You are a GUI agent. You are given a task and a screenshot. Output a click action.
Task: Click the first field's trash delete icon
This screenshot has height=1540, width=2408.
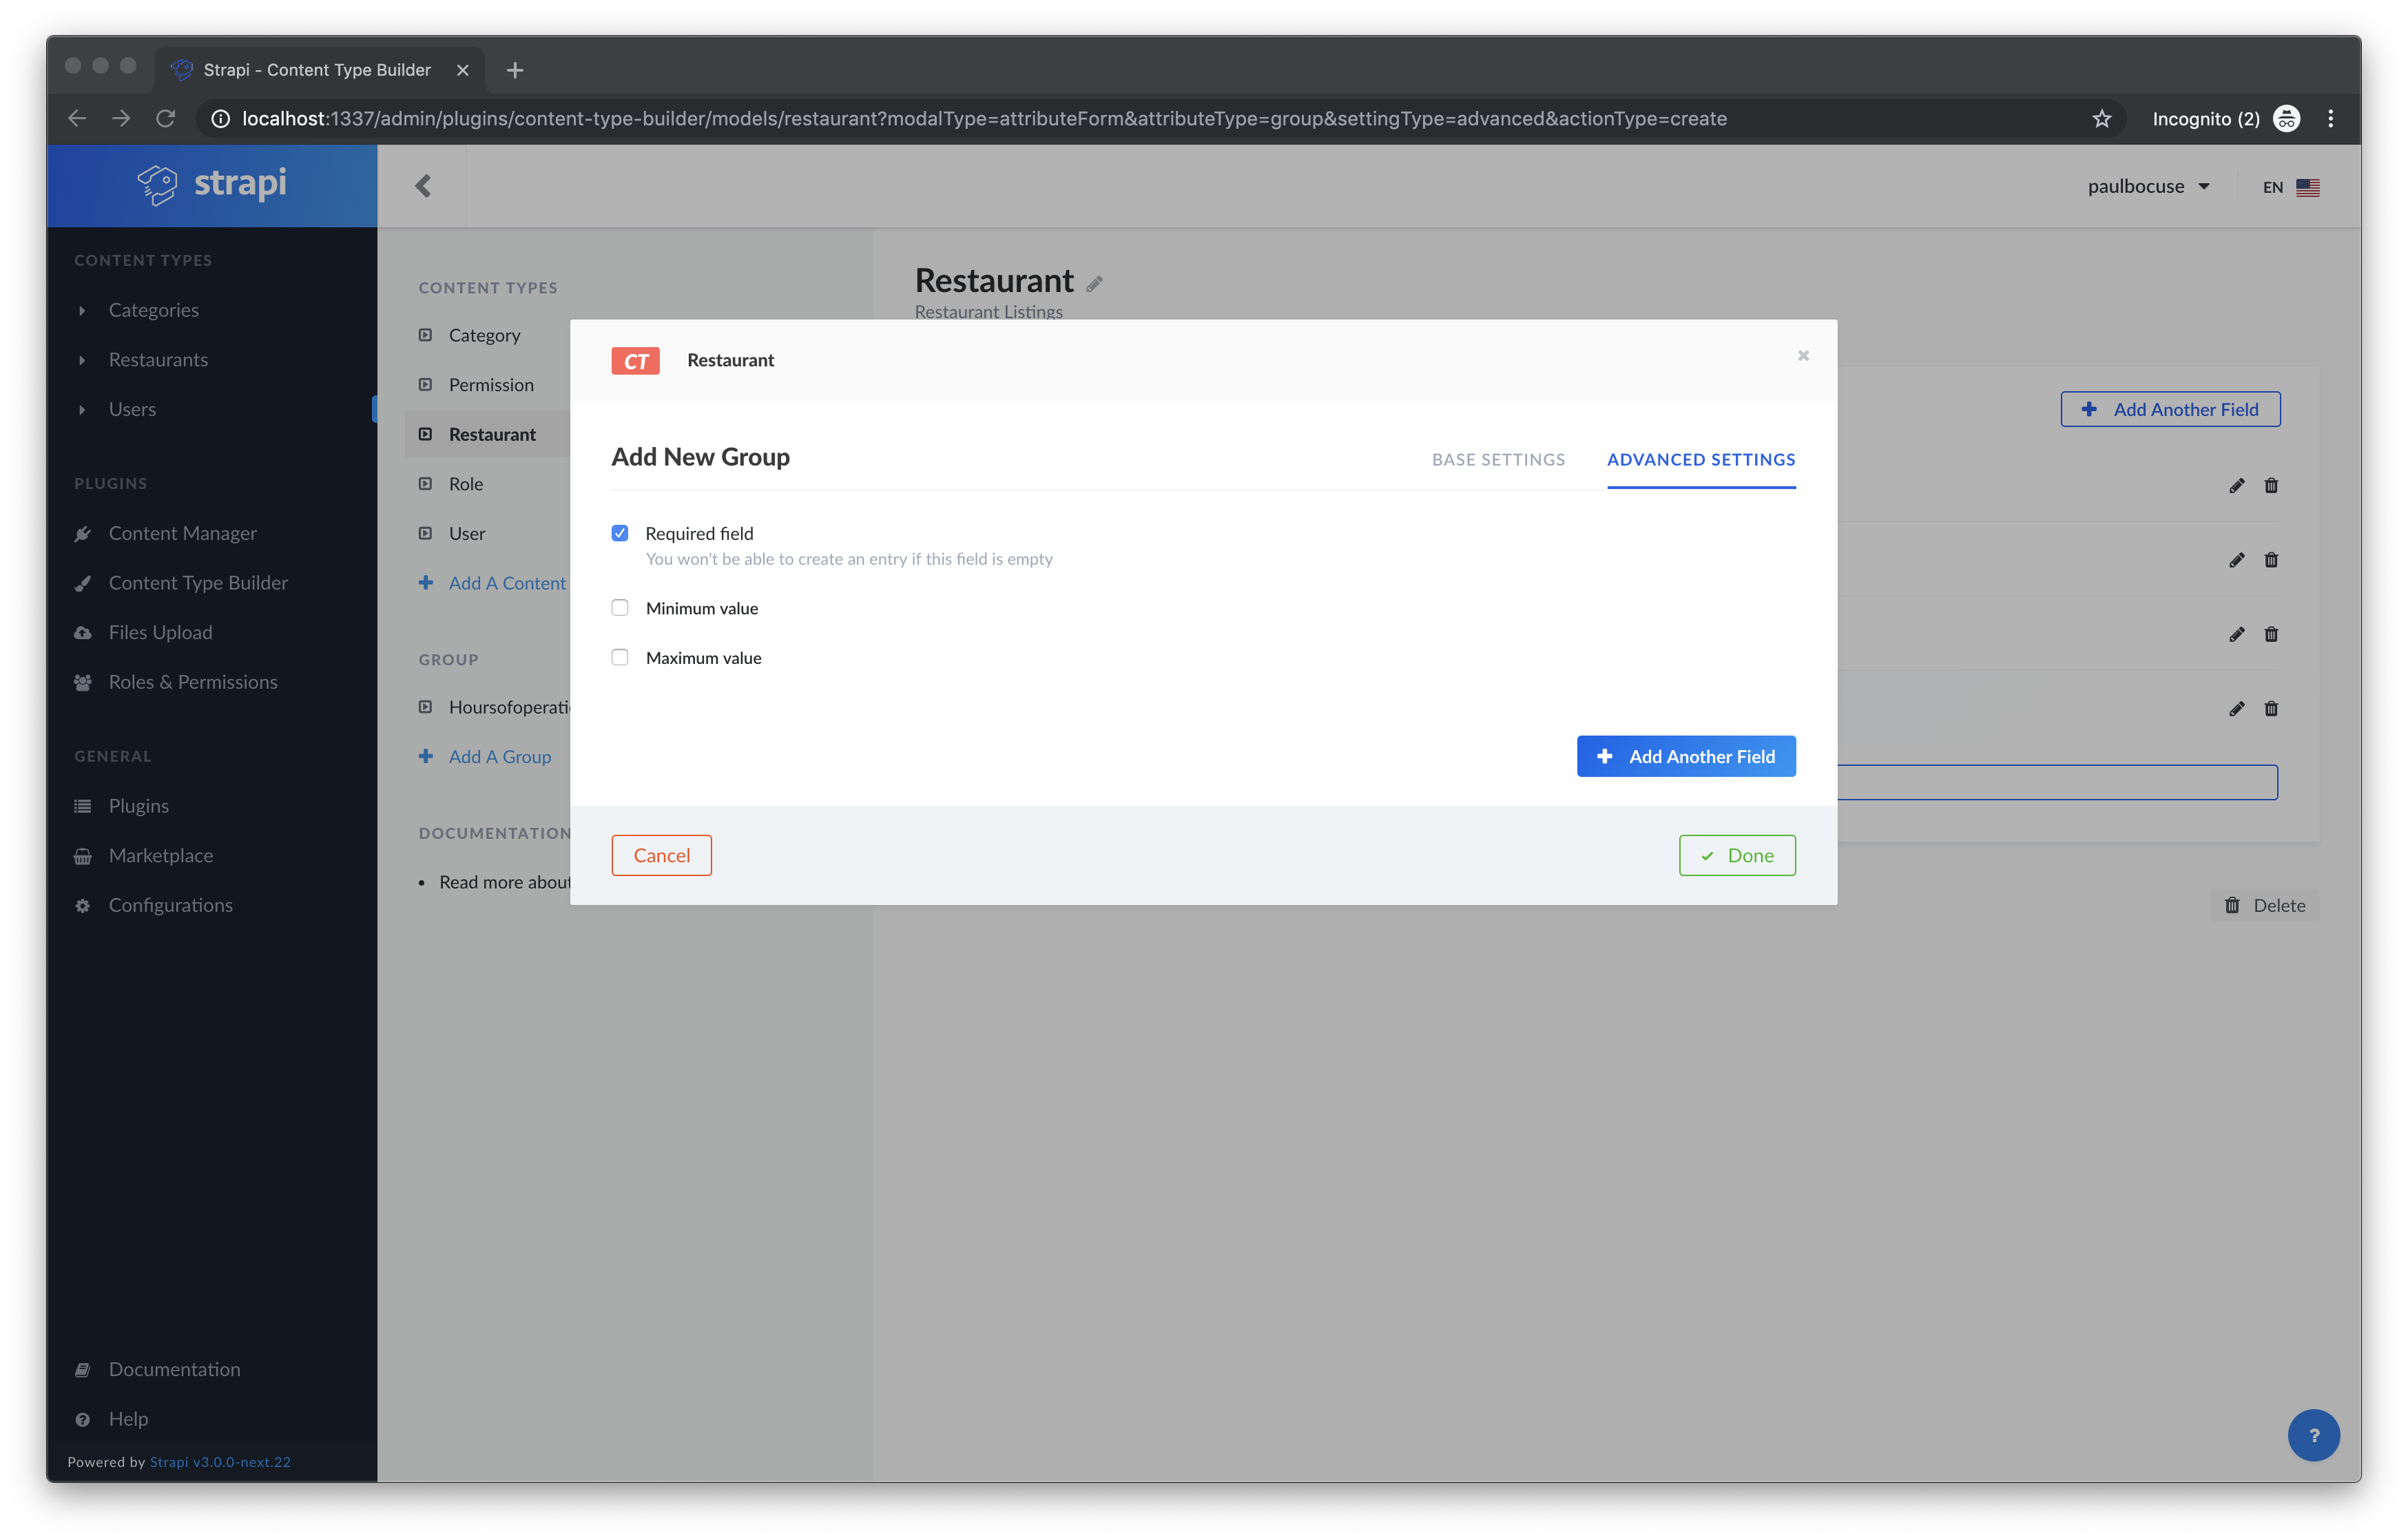[x=2271, y=486]
